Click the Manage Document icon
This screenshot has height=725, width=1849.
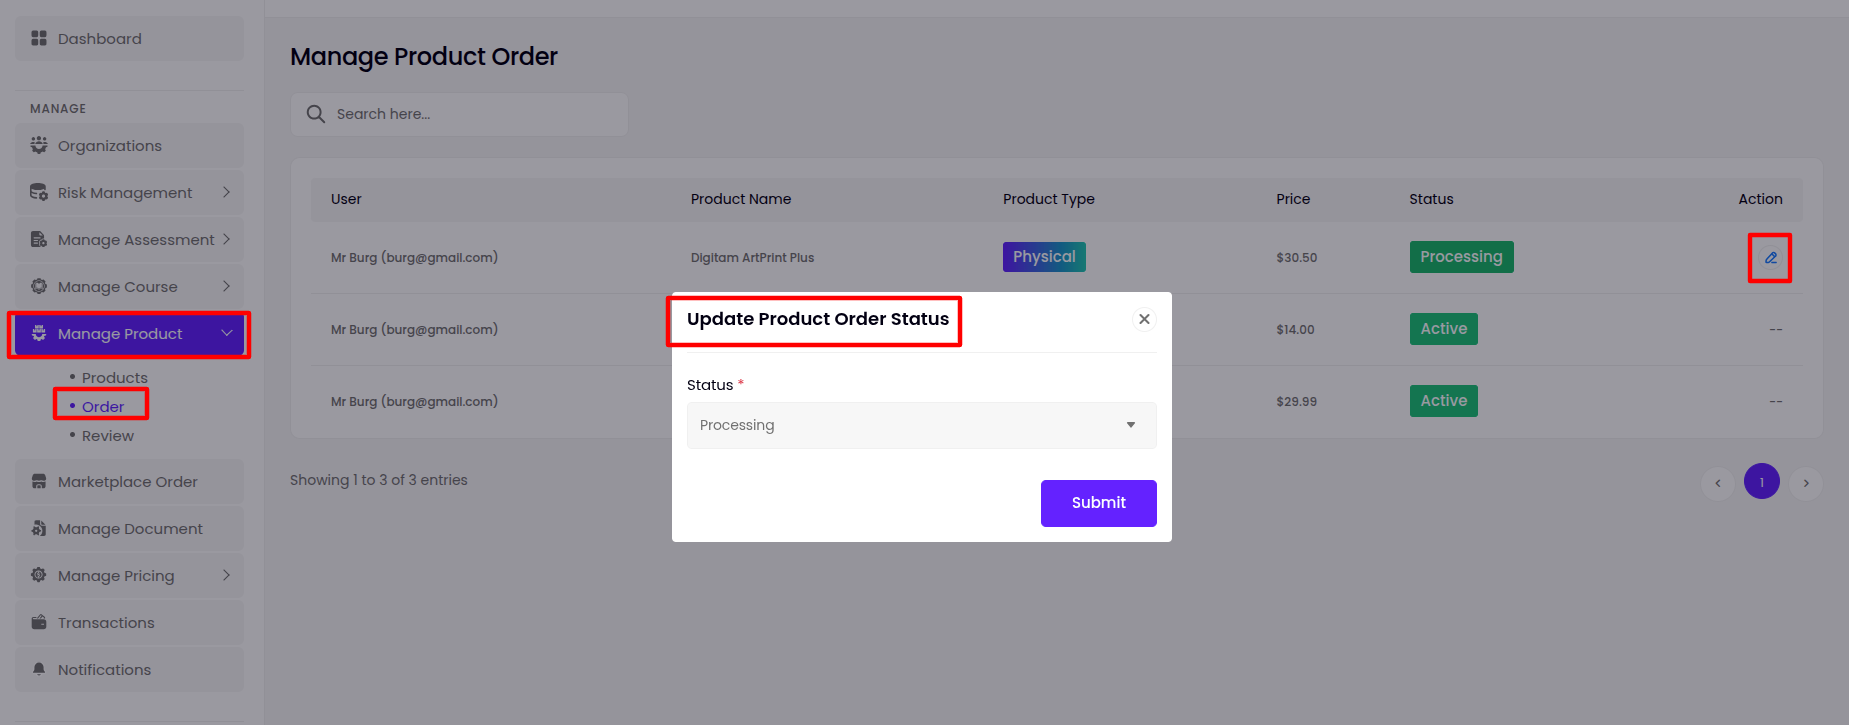(x=39, y=528)
